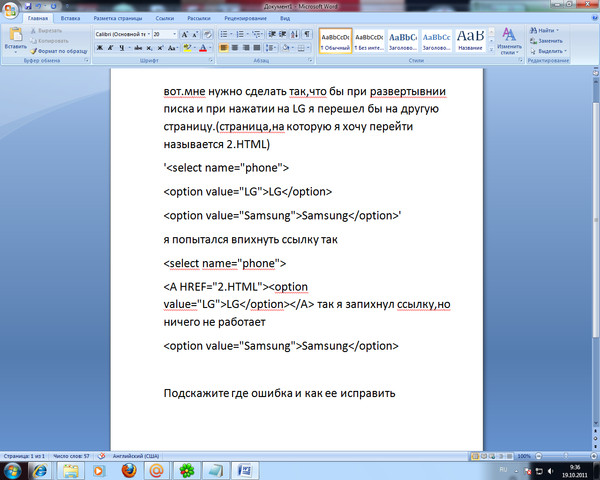Open Разметка страницы ribbon tab
This screenshot has height=480, width=600.
(x=118, y=18)
